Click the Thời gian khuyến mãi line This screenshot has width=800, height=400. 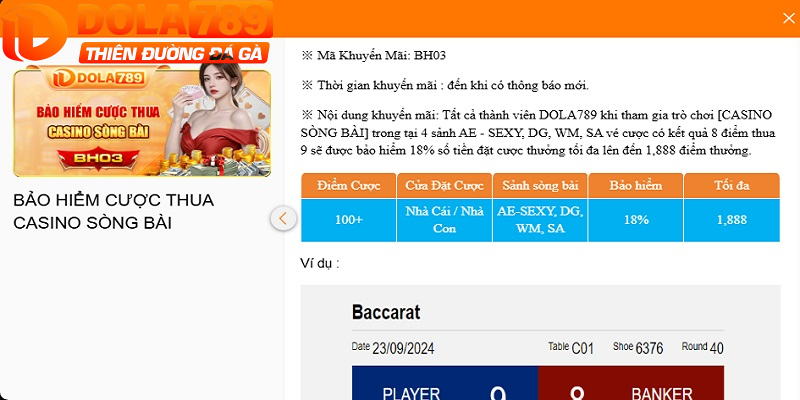click(445, 85)
